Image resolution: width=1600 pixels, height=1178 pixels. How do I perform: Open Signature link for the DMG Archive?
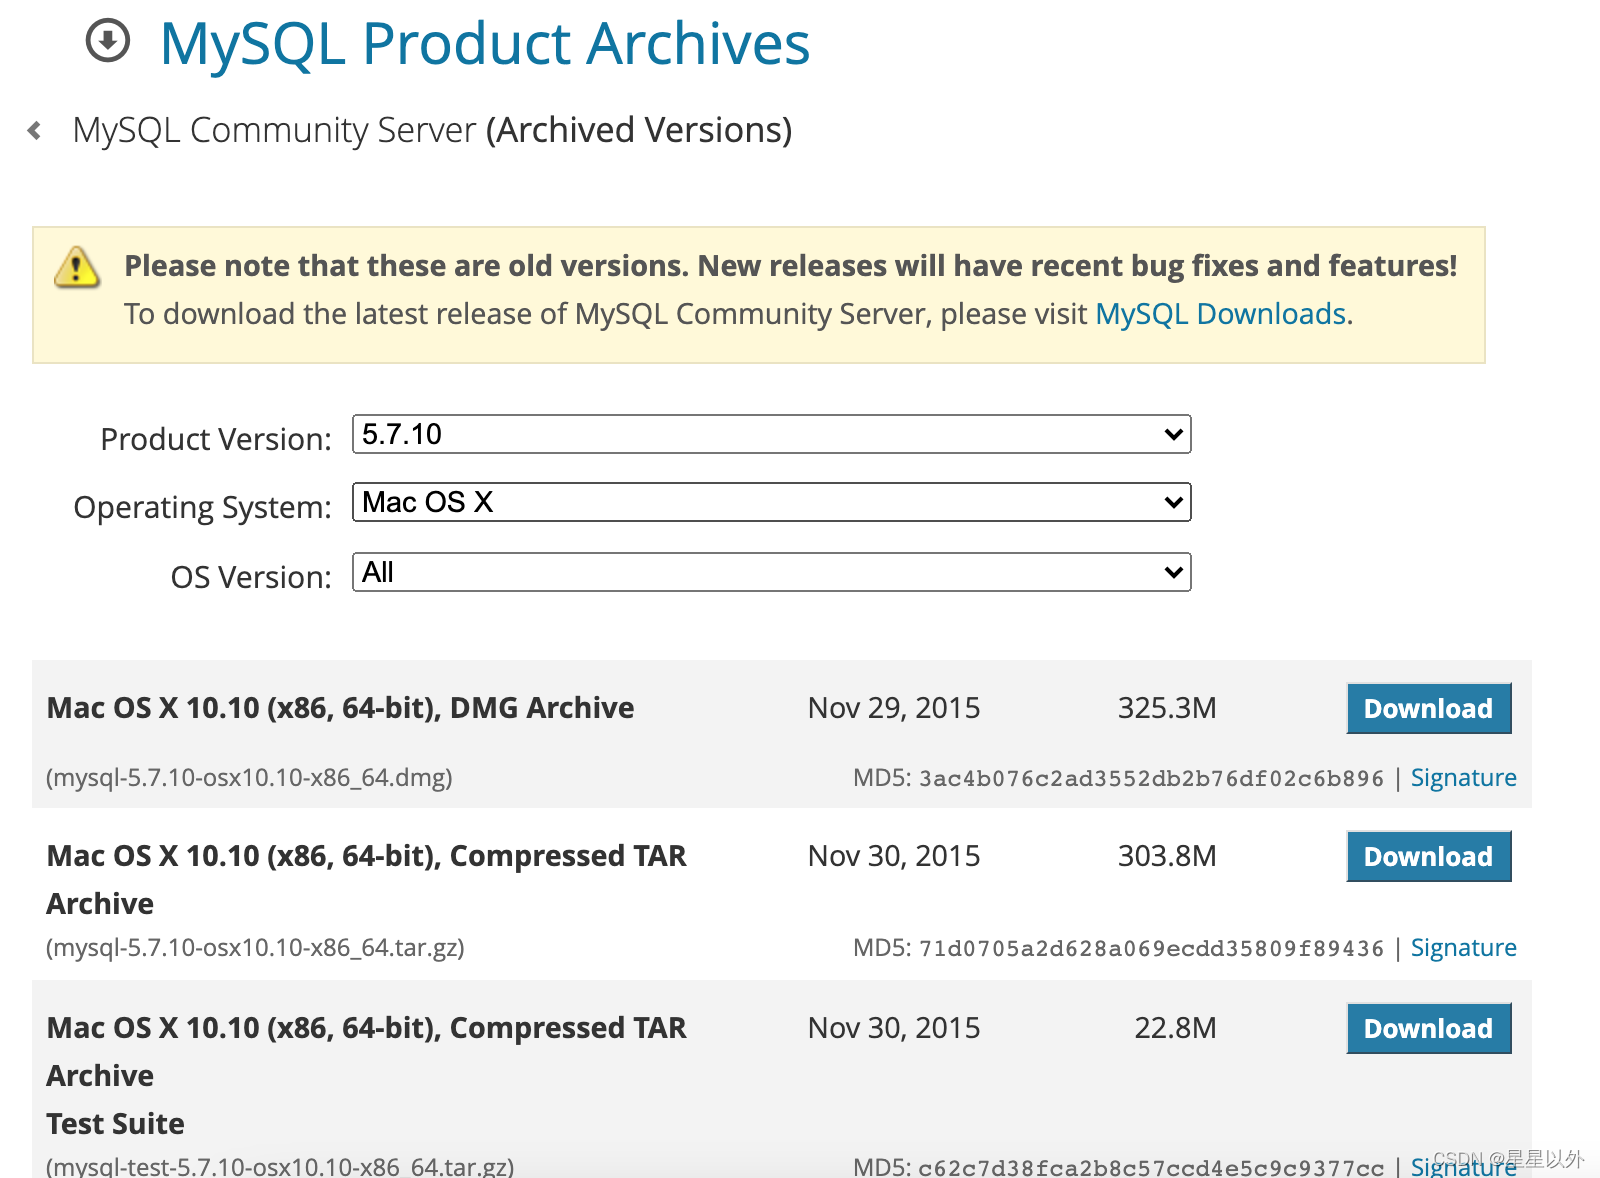tap(1463, 778)
